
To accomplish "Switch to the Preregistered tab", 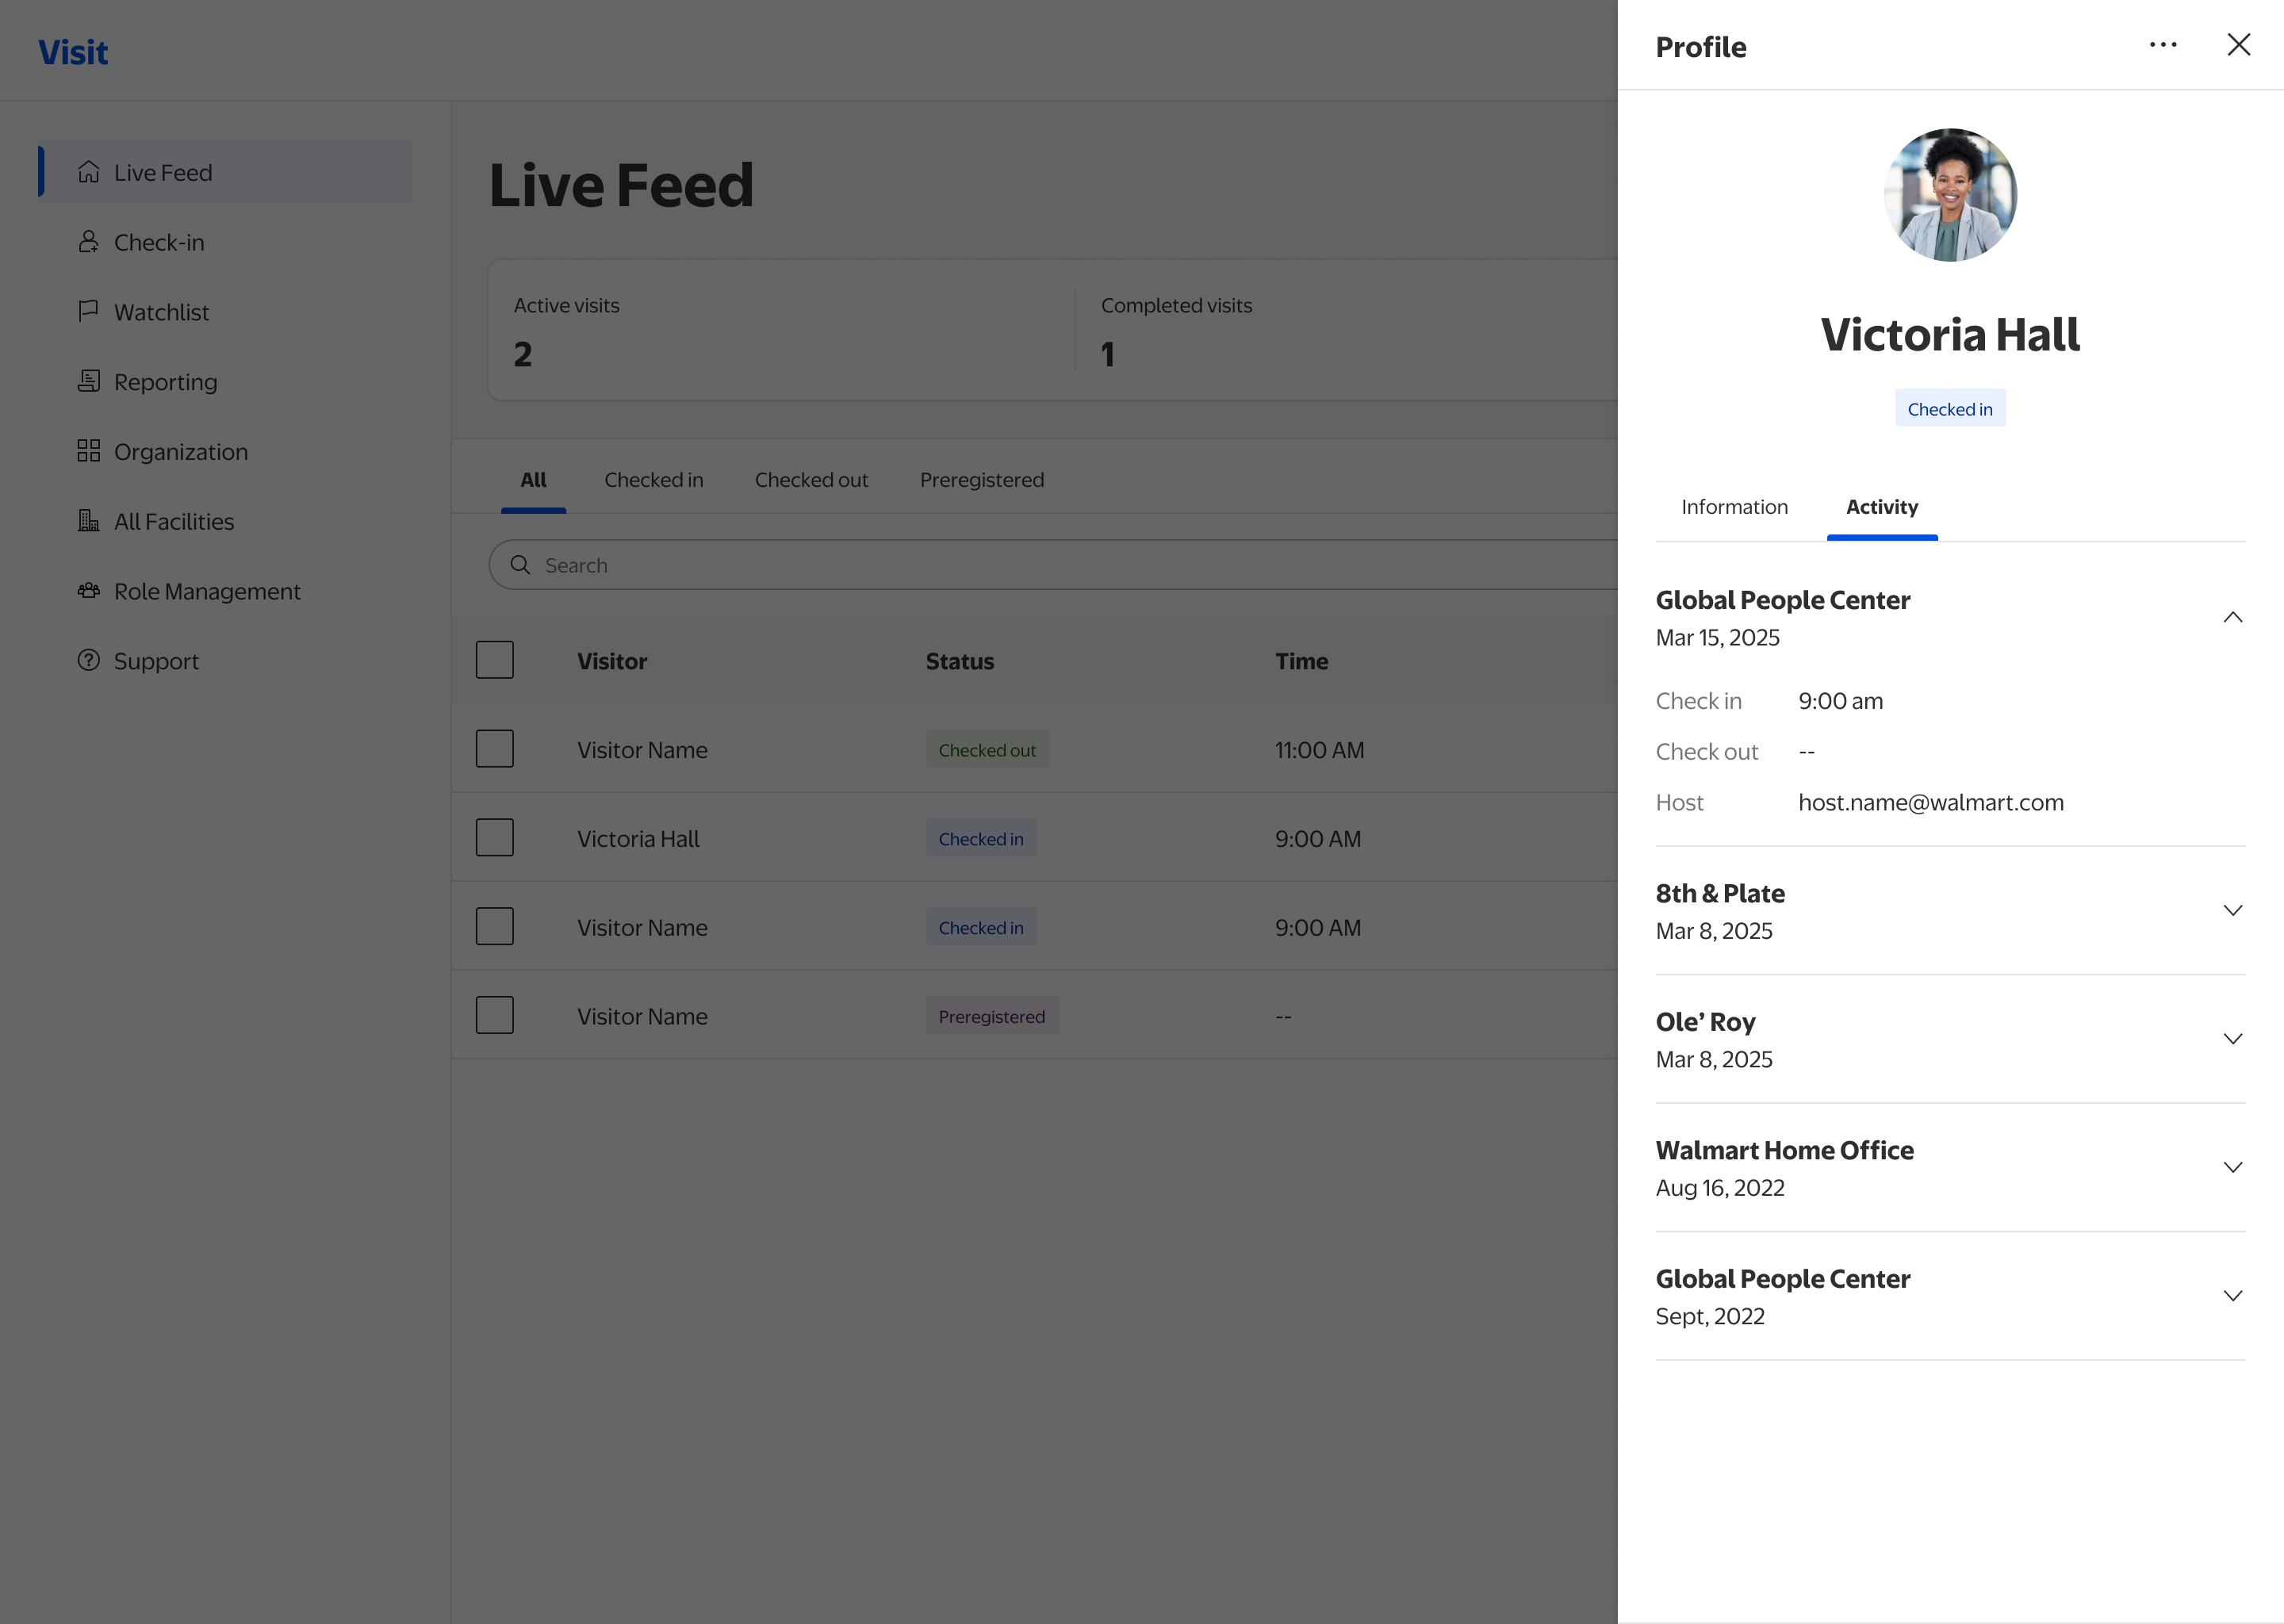I will point(982,480).
